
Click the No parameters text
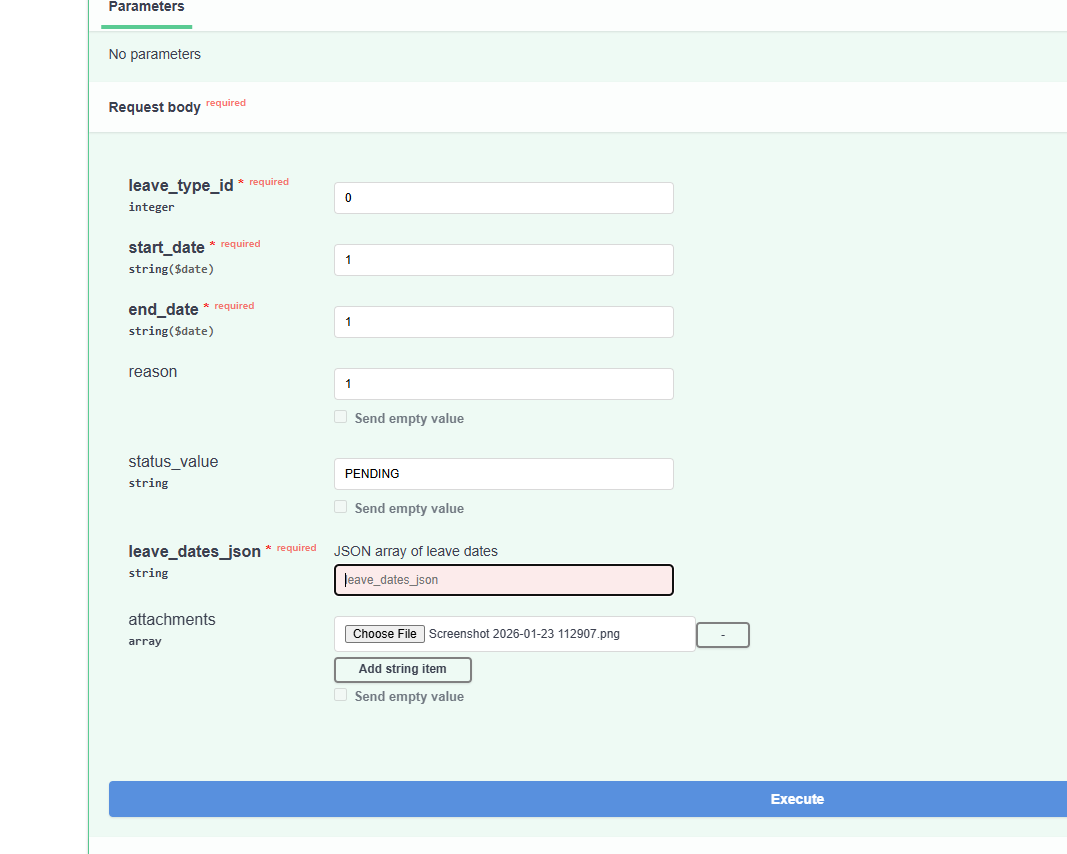(x=155, y=54)
